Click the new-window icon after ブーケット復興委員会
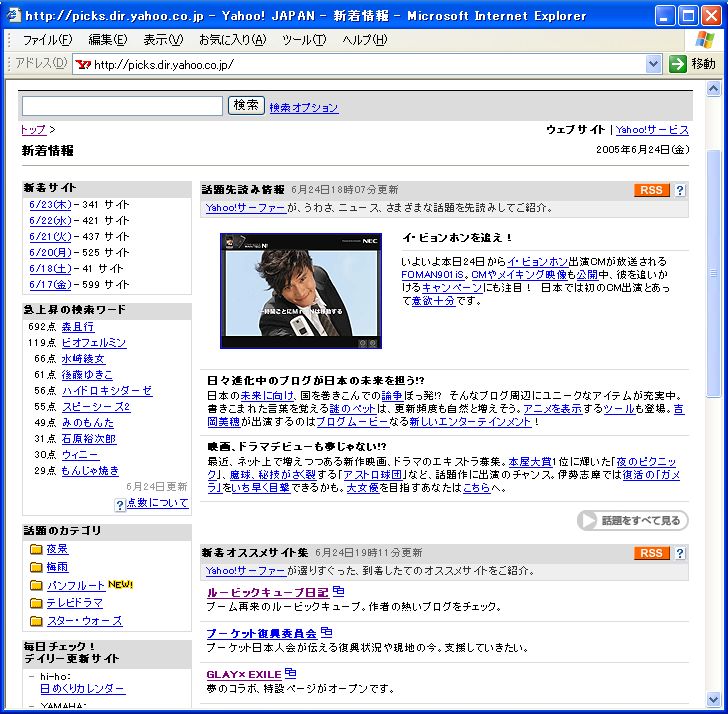The height and width of the screenshot is (714, 728). click(x=326, y=632)
